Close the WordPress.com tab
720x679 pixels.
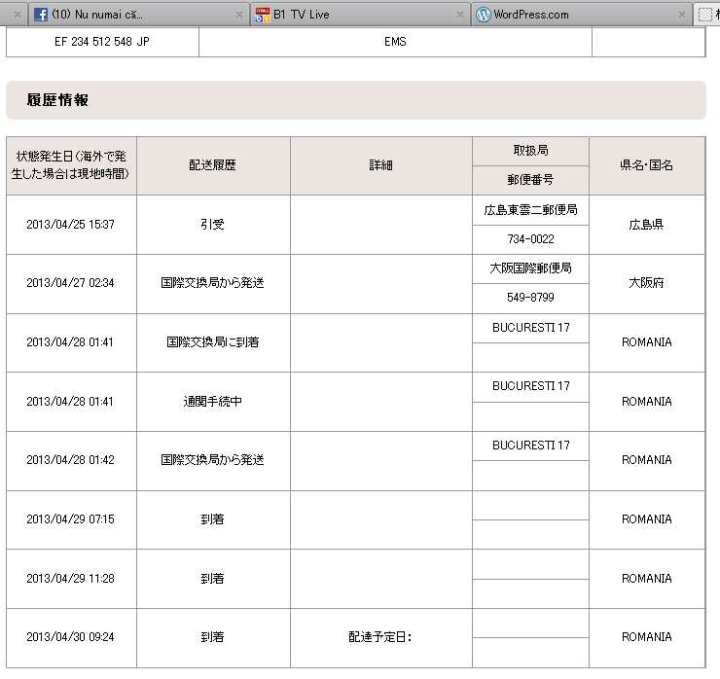click(682, 15)
